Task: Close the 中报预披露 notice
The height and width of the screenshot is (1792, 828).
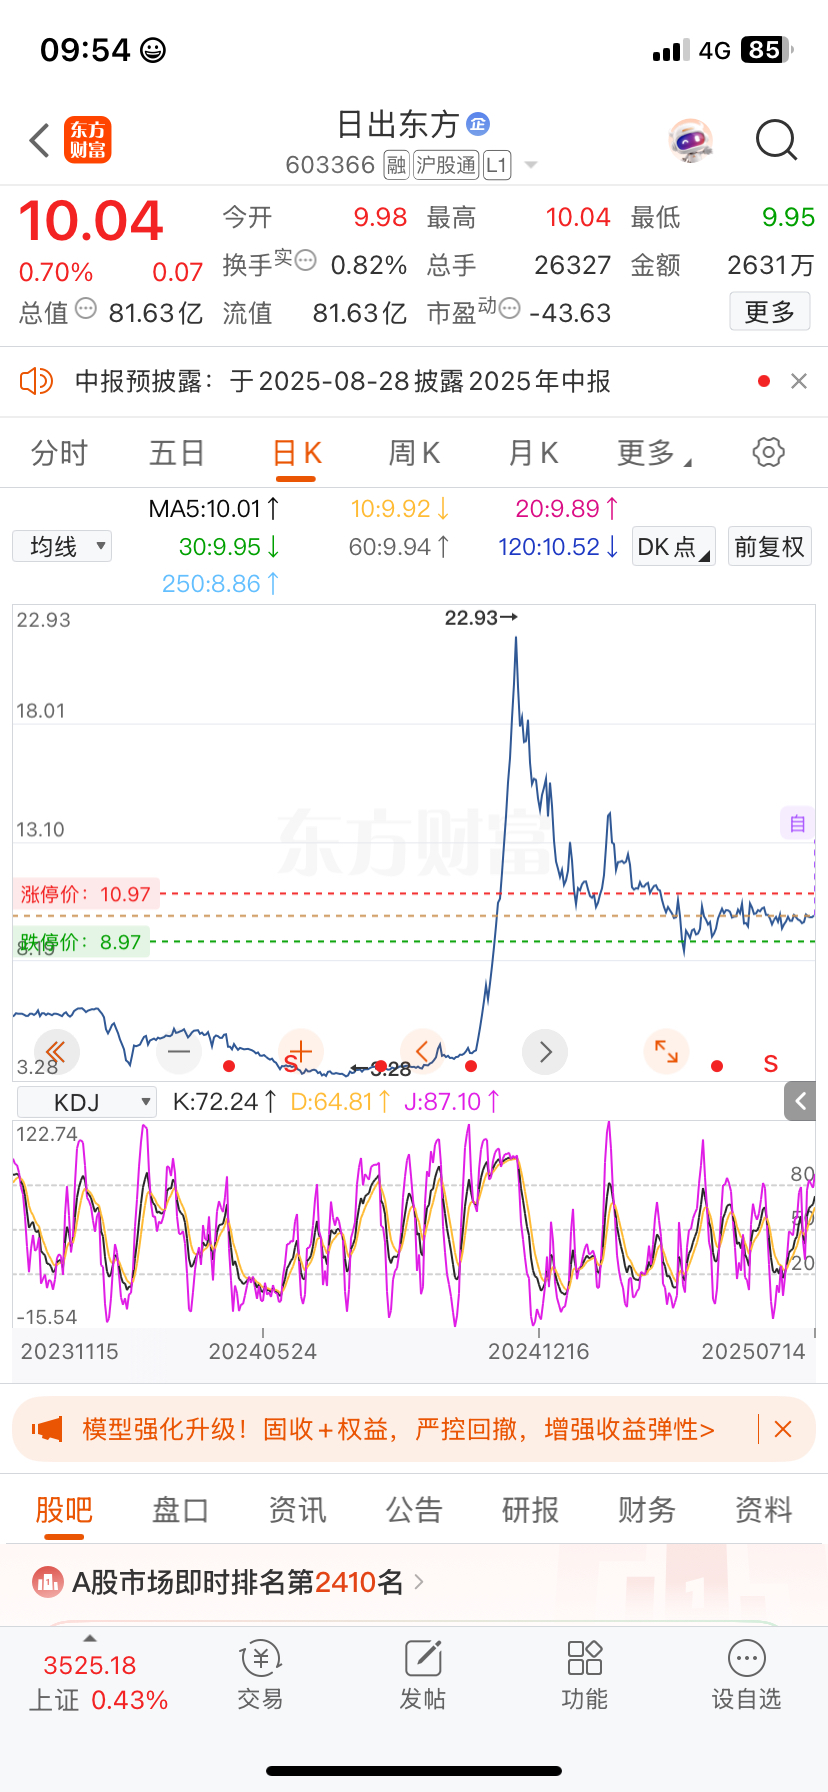Action: [x=799, y=381]
